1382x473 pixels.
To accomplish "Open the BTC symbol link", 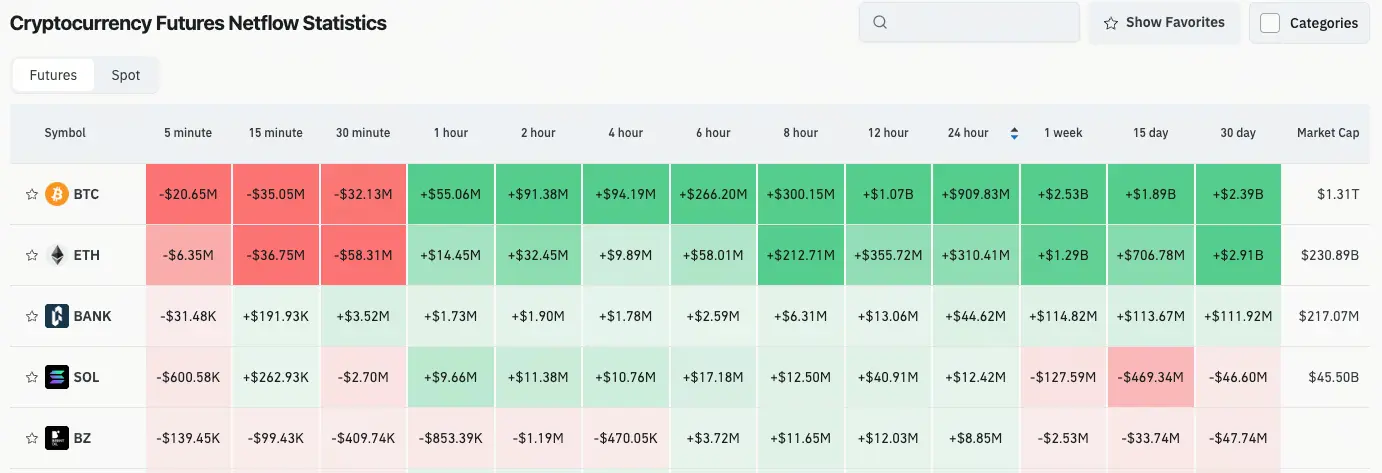I will (x=86, y=194).
